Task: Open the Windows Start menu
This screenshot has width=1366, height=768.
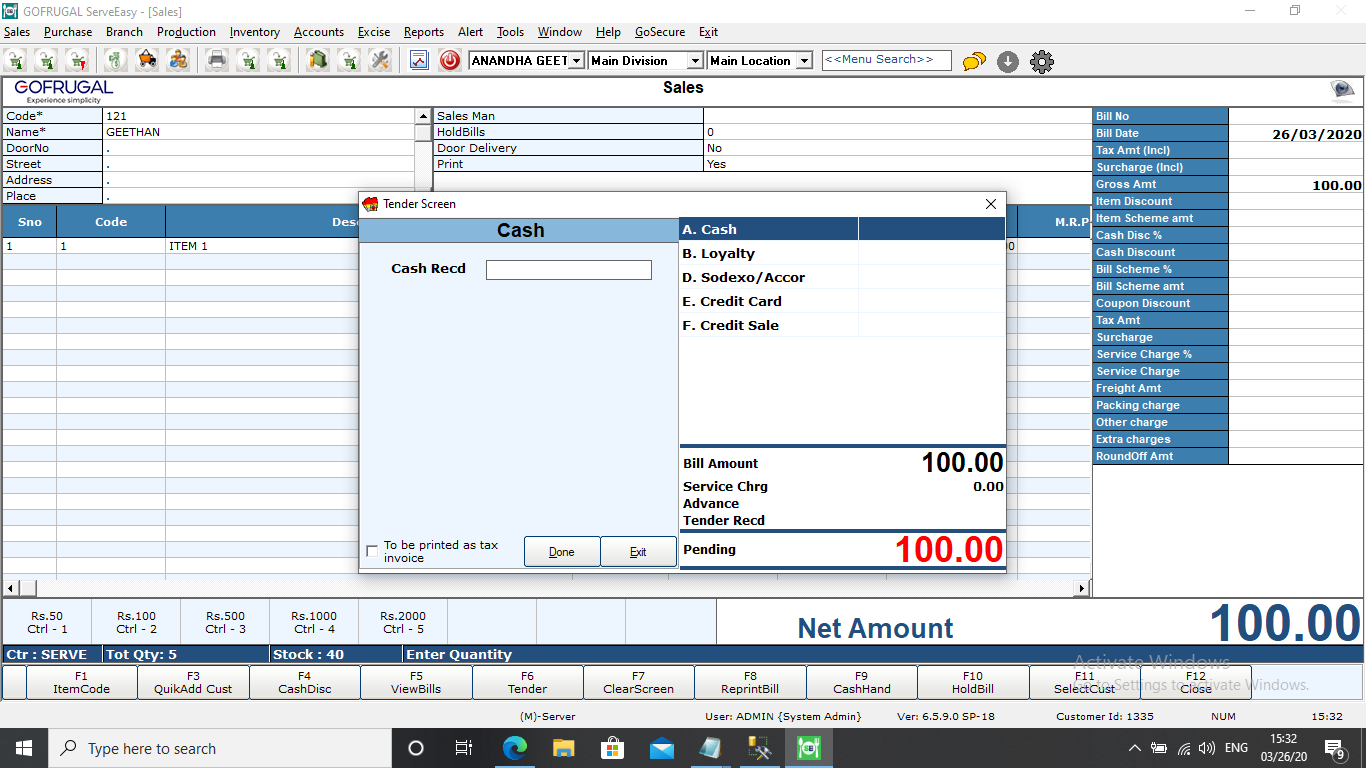Action: pyautogui.click(x=23, y=748)
